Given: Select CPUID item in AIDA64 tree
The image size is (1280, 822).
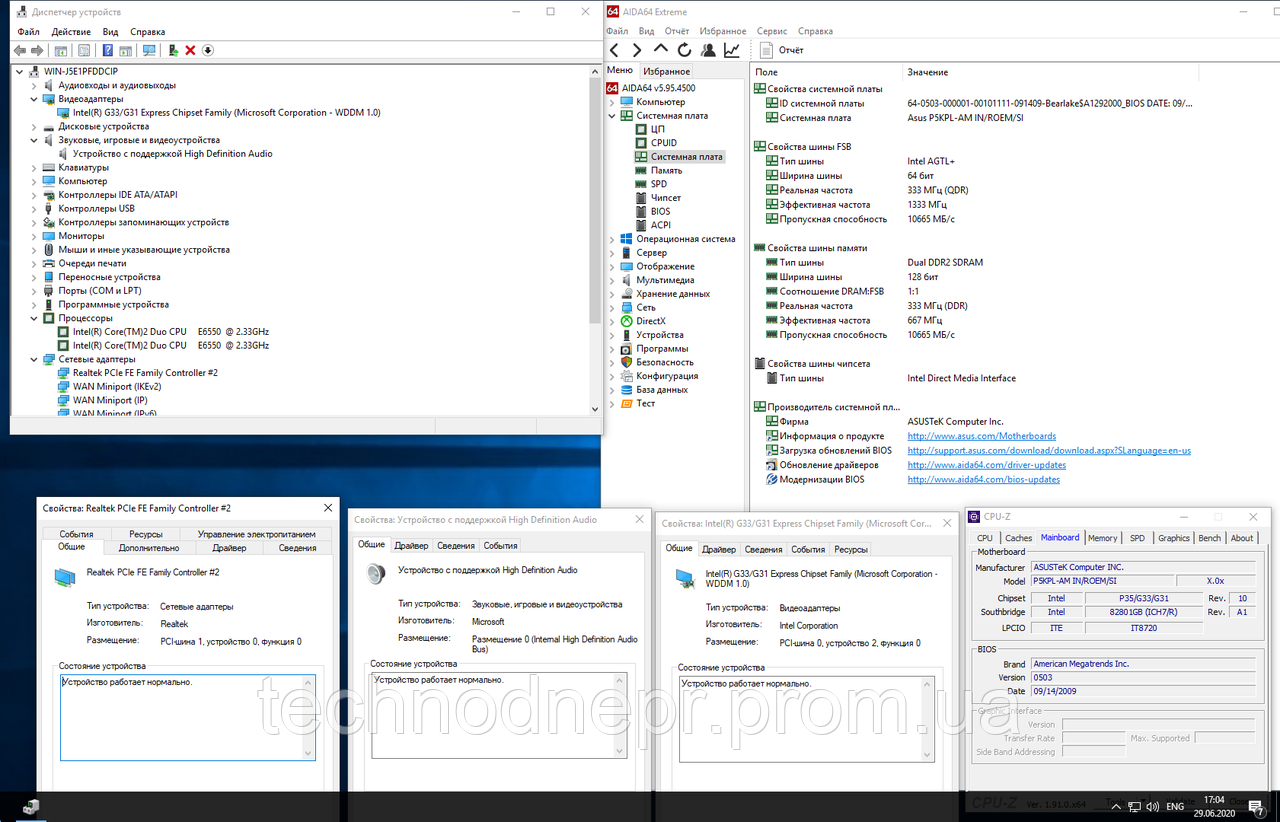Looking at the screenshot, I should 663,143.
